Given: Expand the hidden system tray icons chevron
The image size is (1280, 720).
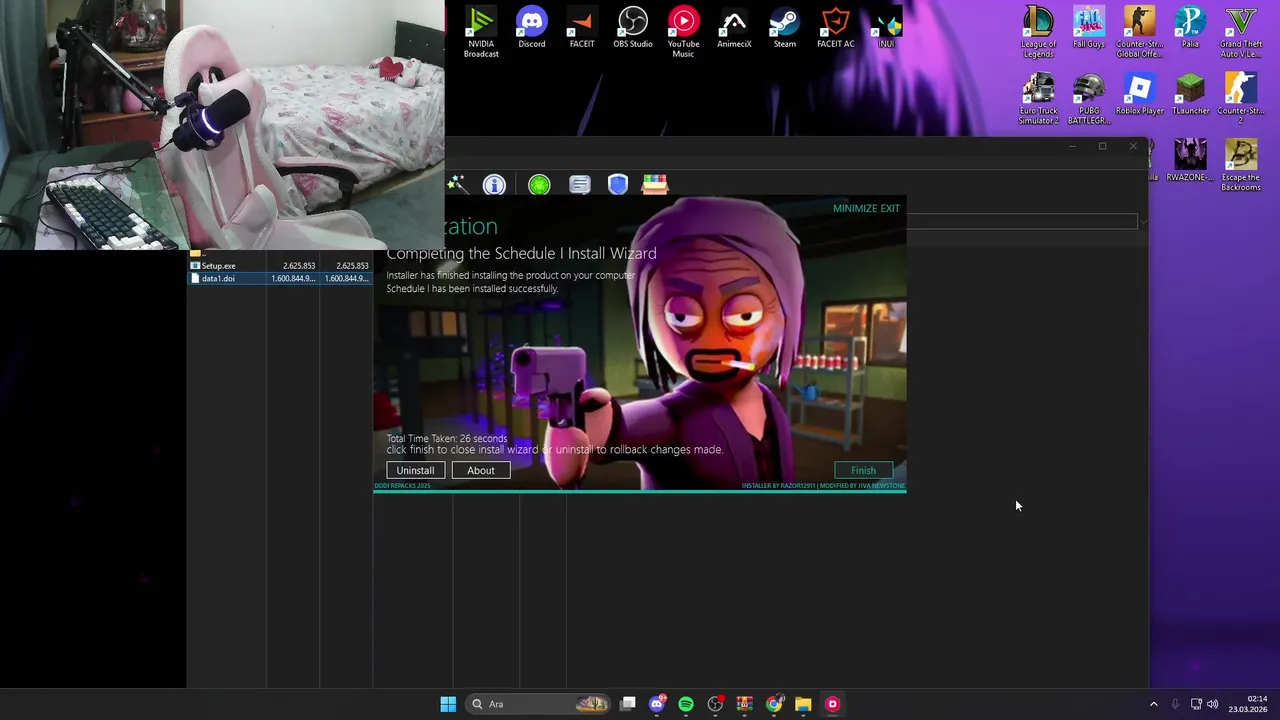Looking at the screenshot, I should pyautogui.click(x=1153, y=704).
